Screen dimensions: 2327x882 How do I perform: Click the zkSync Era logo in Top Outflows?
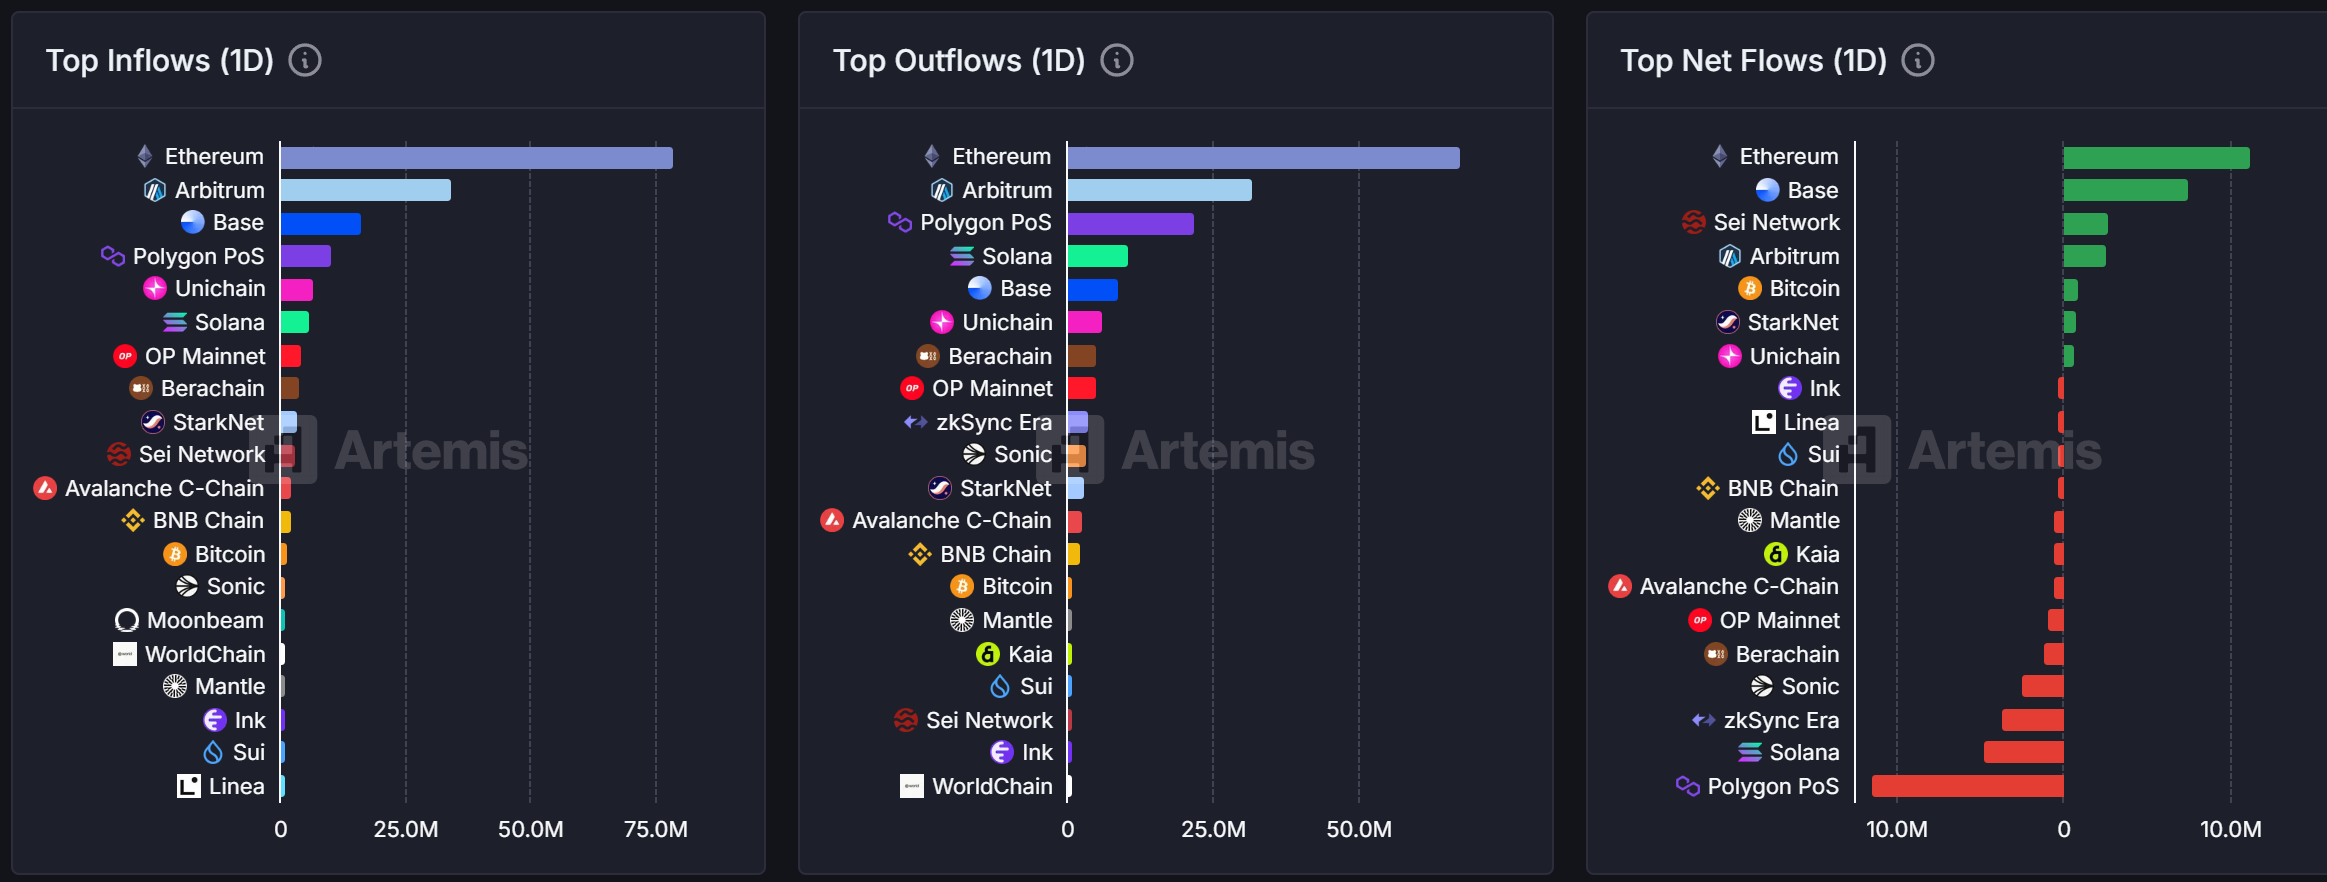click(x=916, y=422)
